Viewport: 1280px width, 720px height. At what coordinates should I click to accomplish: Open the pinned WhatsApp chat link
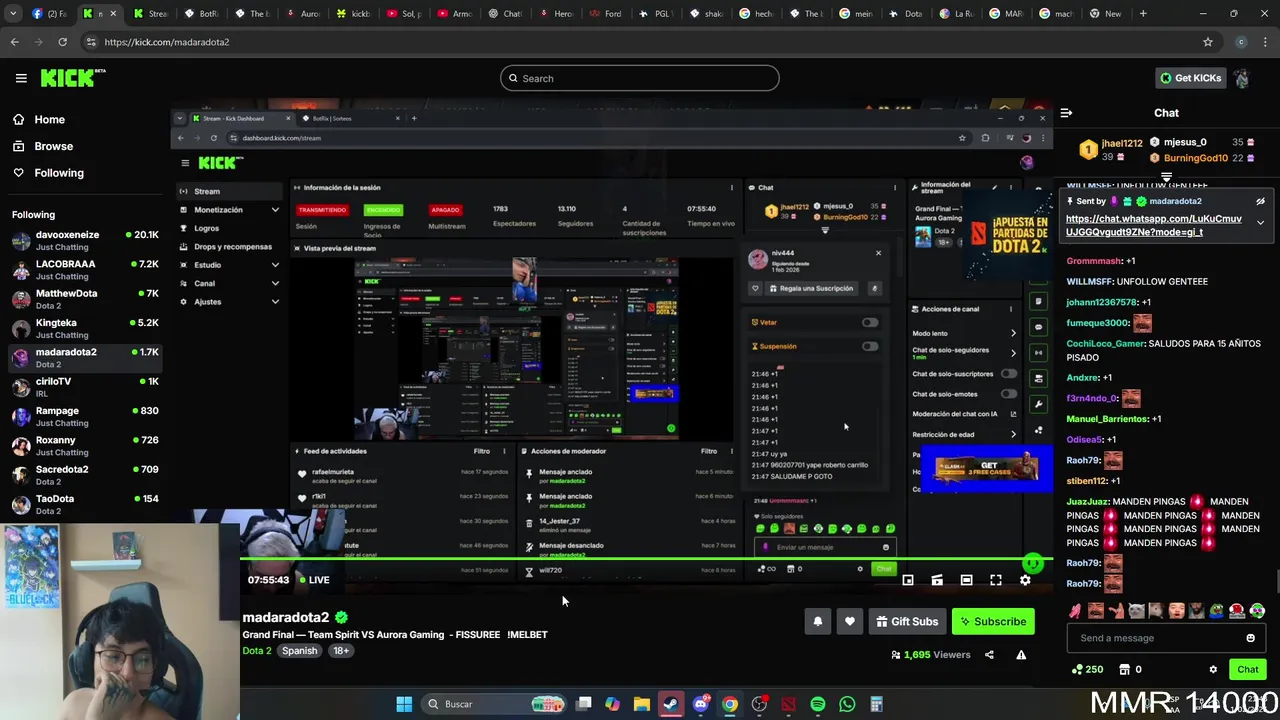[x=1153, y=225]
